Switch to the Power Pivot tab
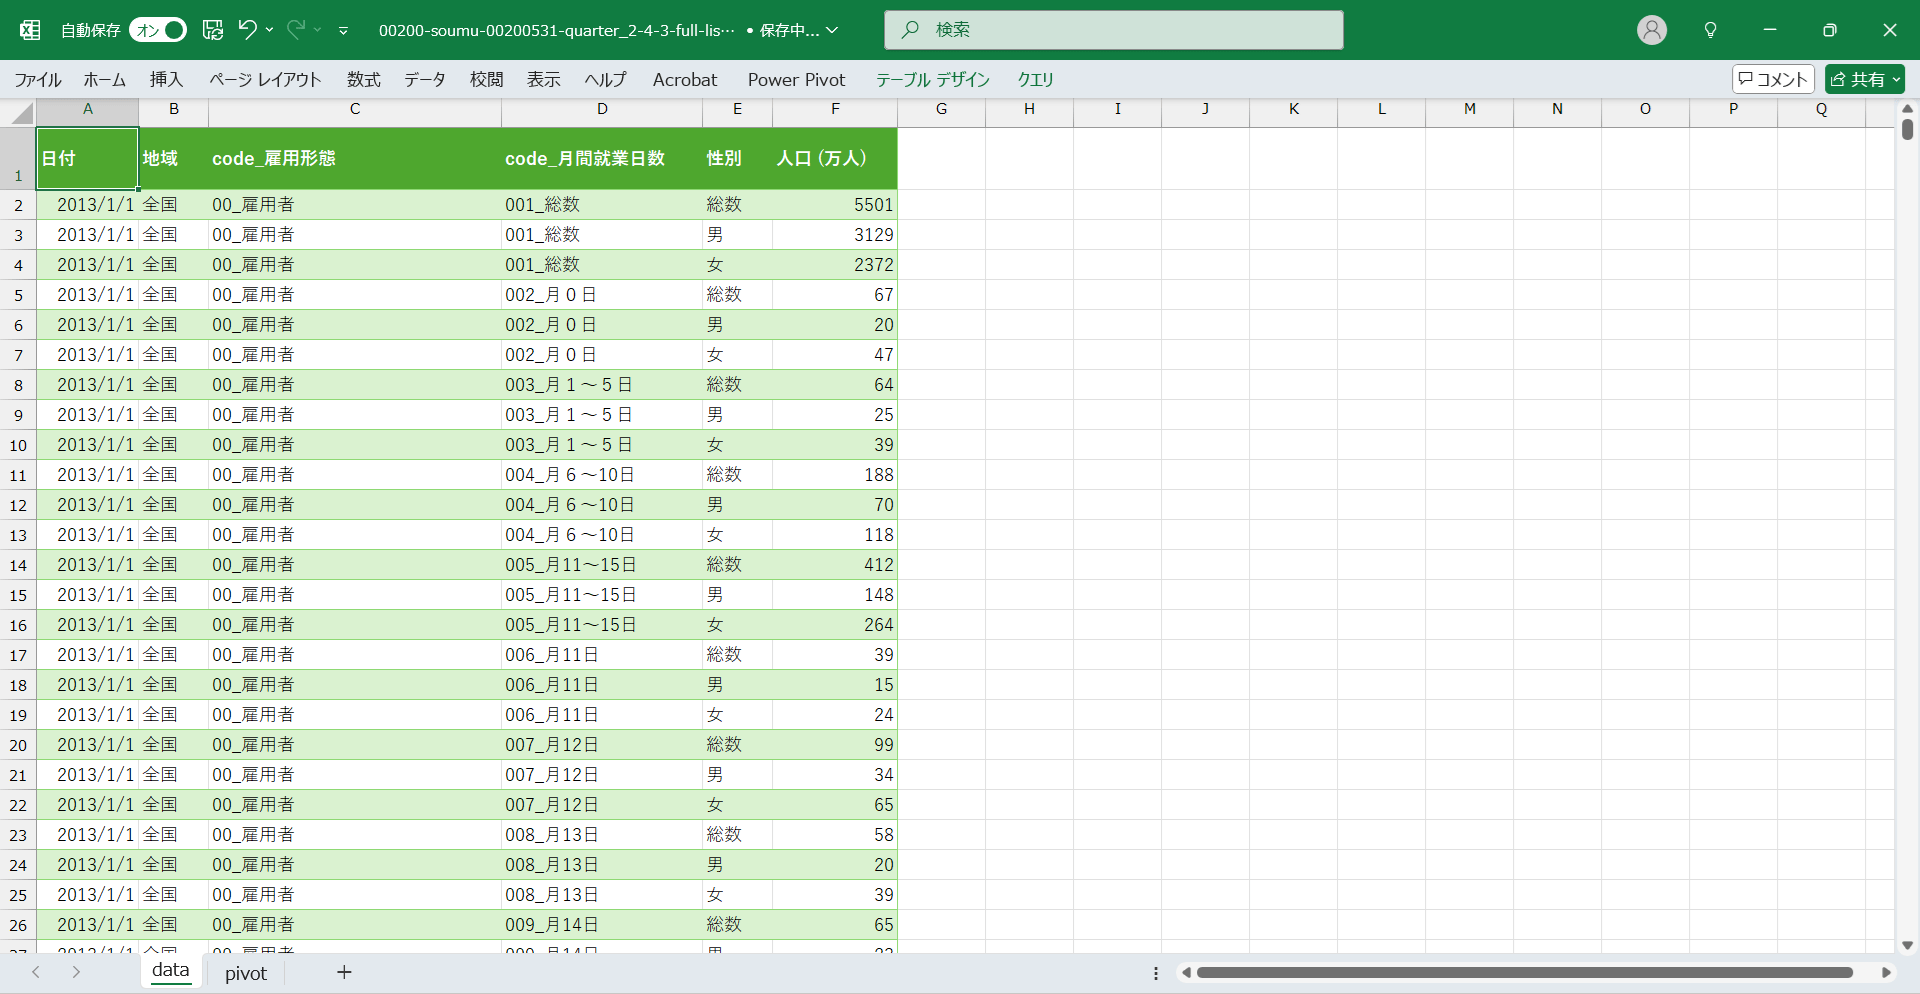1920x994 pixels. pos(796,80)
